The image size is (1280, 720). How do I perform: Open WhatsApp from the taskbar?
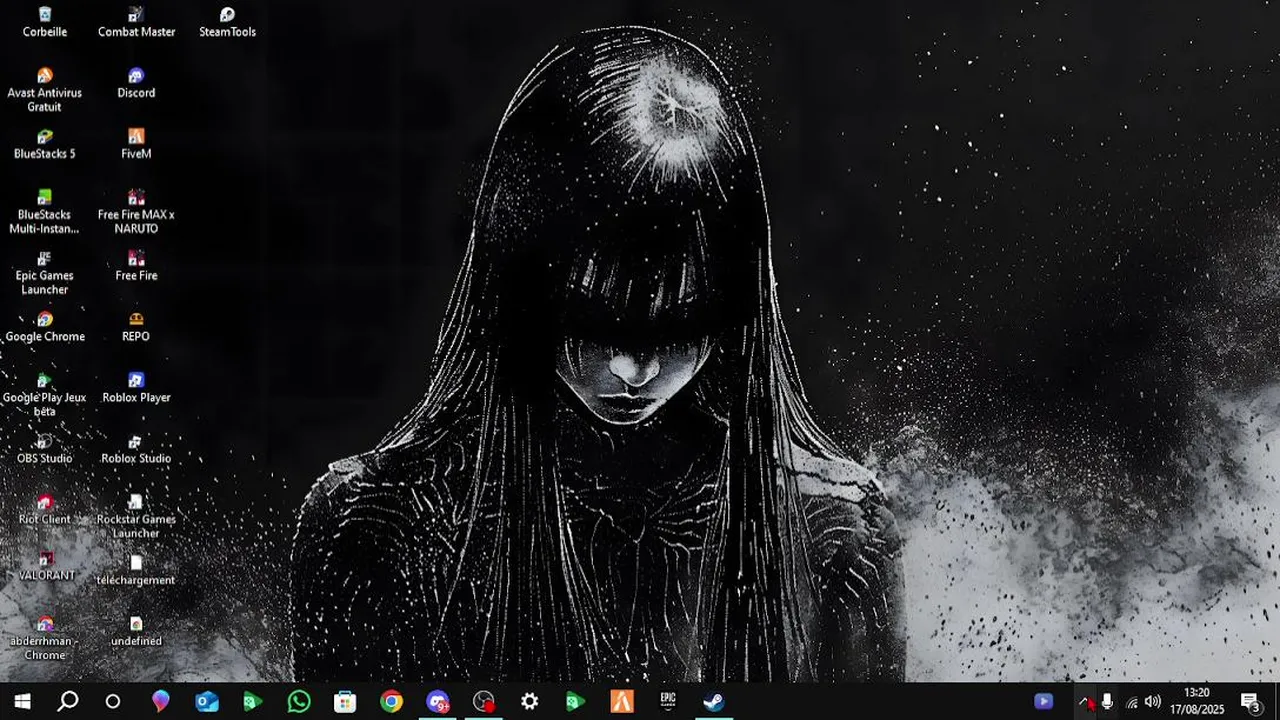pyautogui.click(x=299, y=701)
